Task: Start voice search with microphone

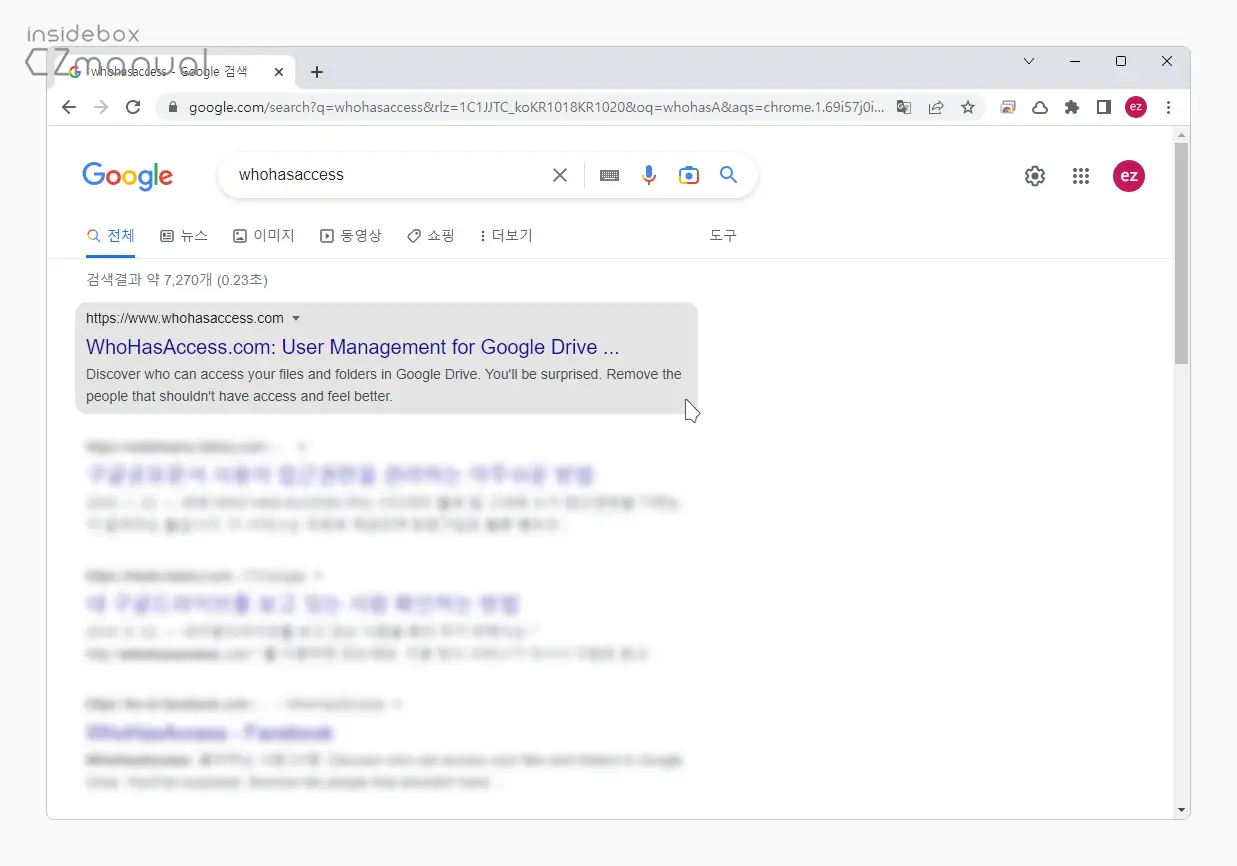Action: click(x=649, y=175)
